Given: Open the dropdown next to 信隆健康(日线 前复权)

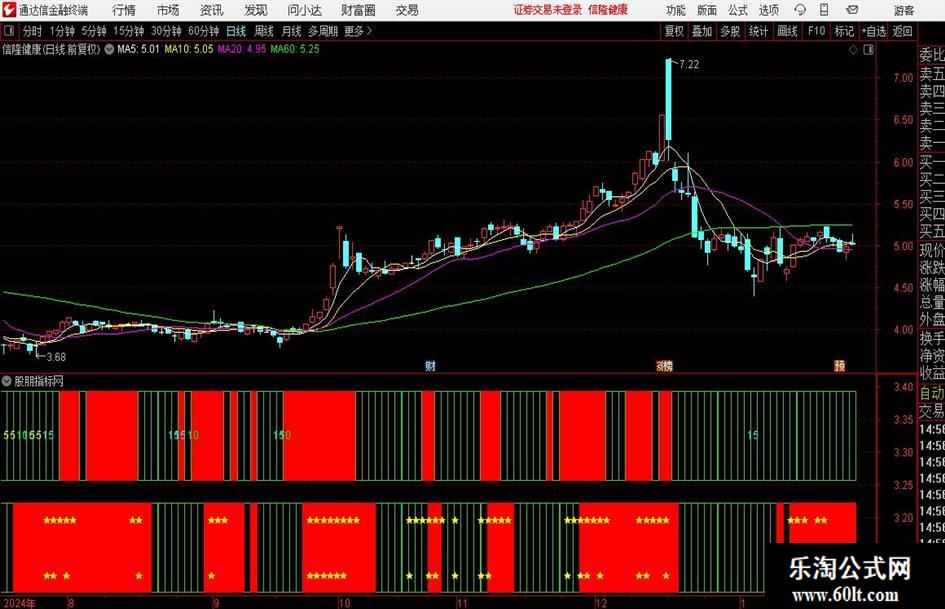Looking at the screenshot, I should point(109,49).
